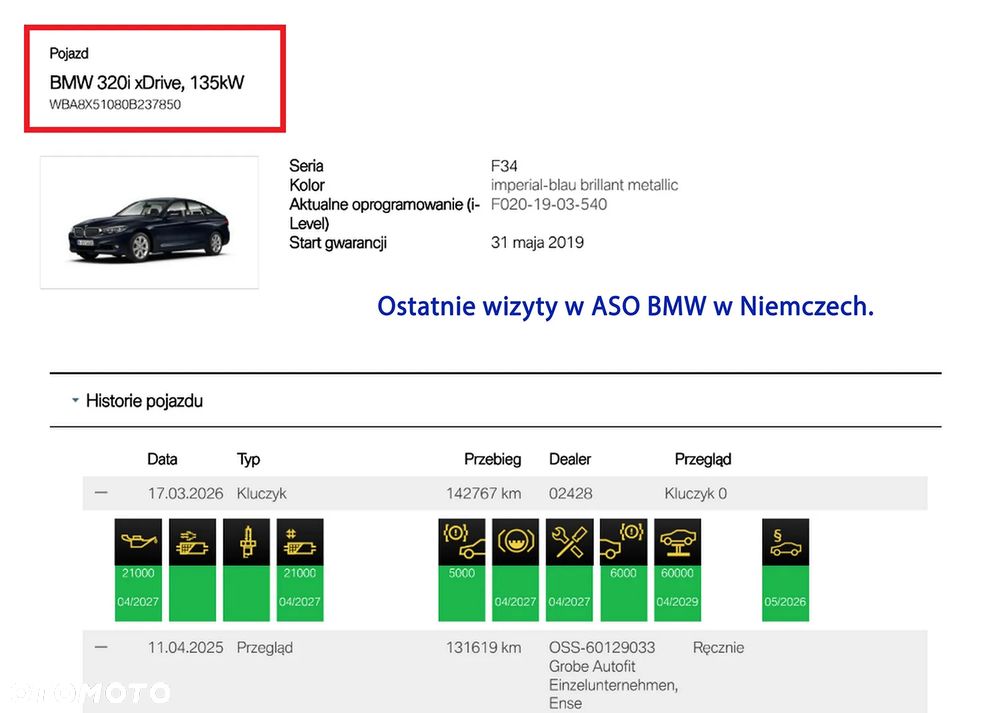Image resolution: width=1000 pixels, height=713 pixels.
Task: Click the 6000 value under rear brakes
Action: coord(623,573)
